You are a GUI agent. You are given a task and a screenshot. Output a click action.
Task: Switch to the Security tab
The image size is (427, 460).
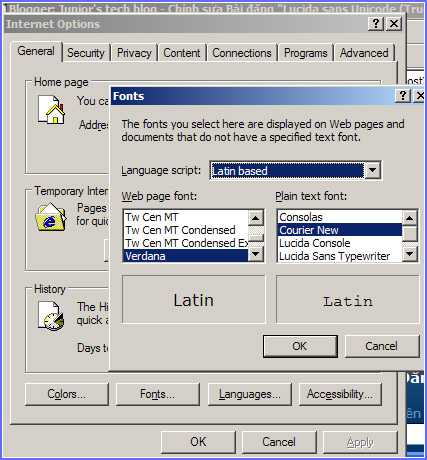click(86, 53)
